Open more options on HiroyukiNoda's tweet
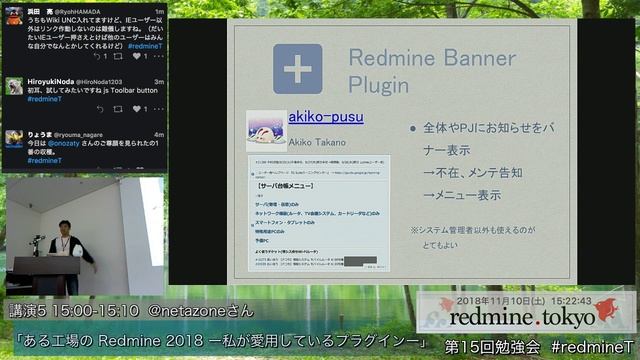This screenshot has height=360, width=640. pyautogui.click(x=158, y=109)
